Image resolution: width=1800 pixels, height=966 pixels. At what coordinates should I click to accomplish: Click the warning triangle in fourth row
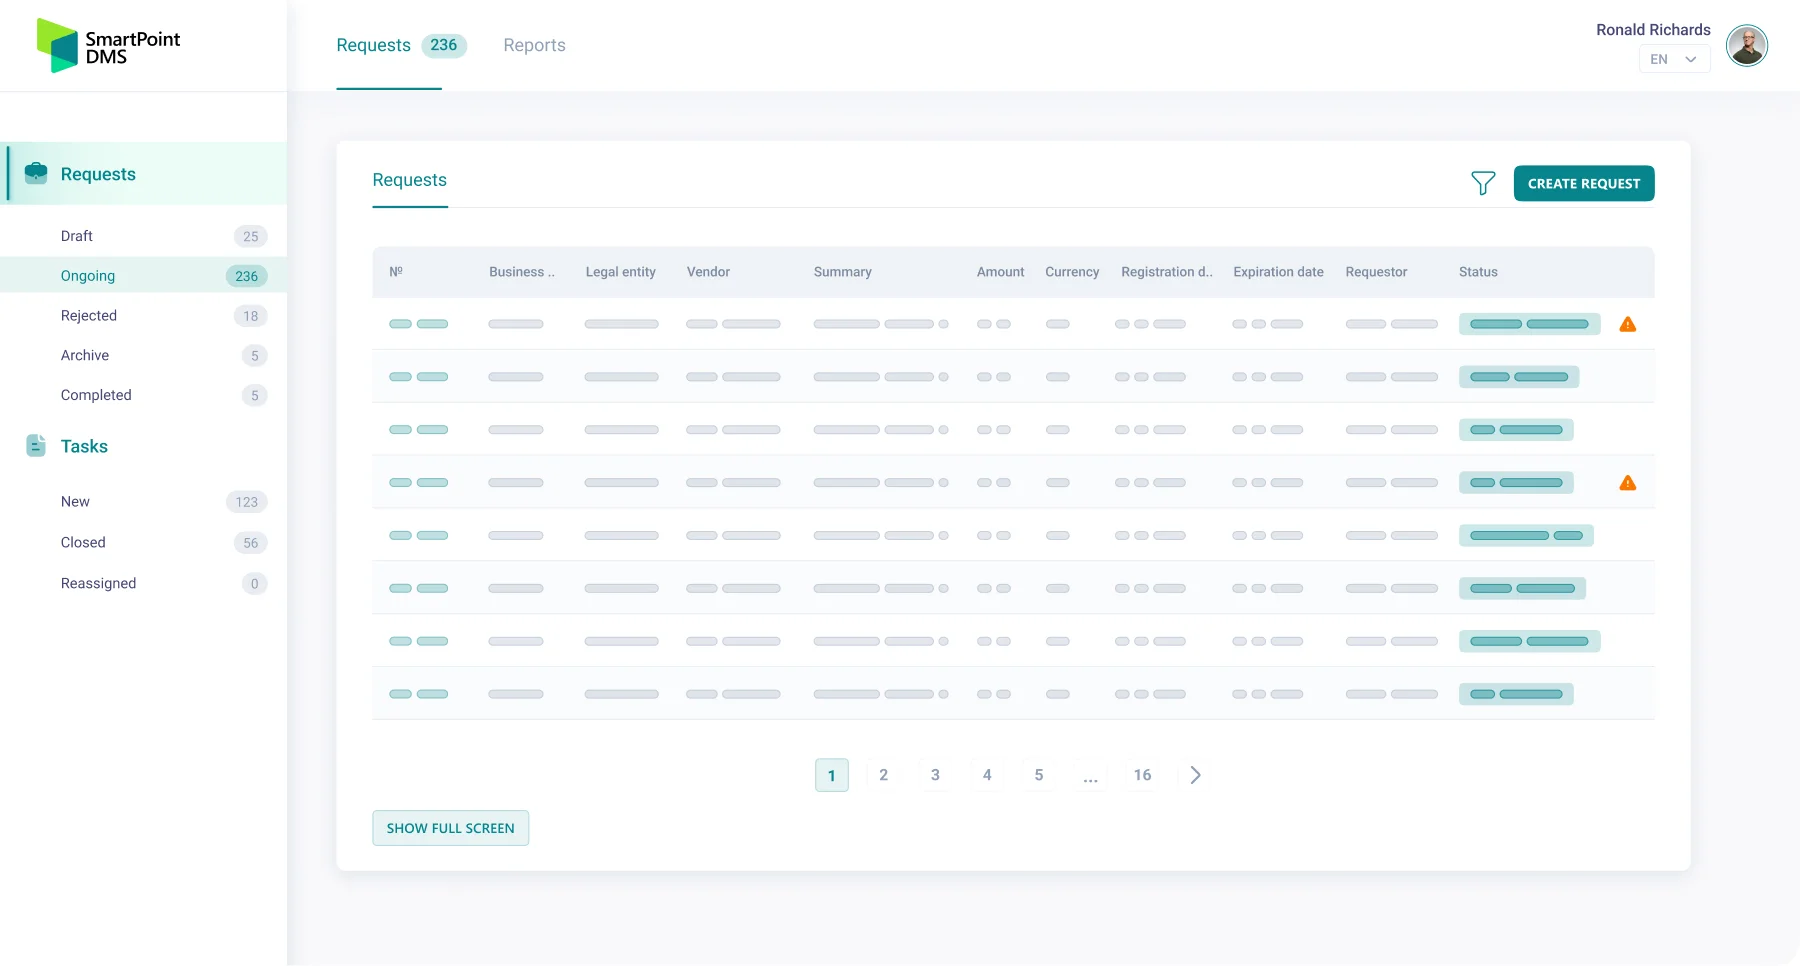(x=1627, y=483)
